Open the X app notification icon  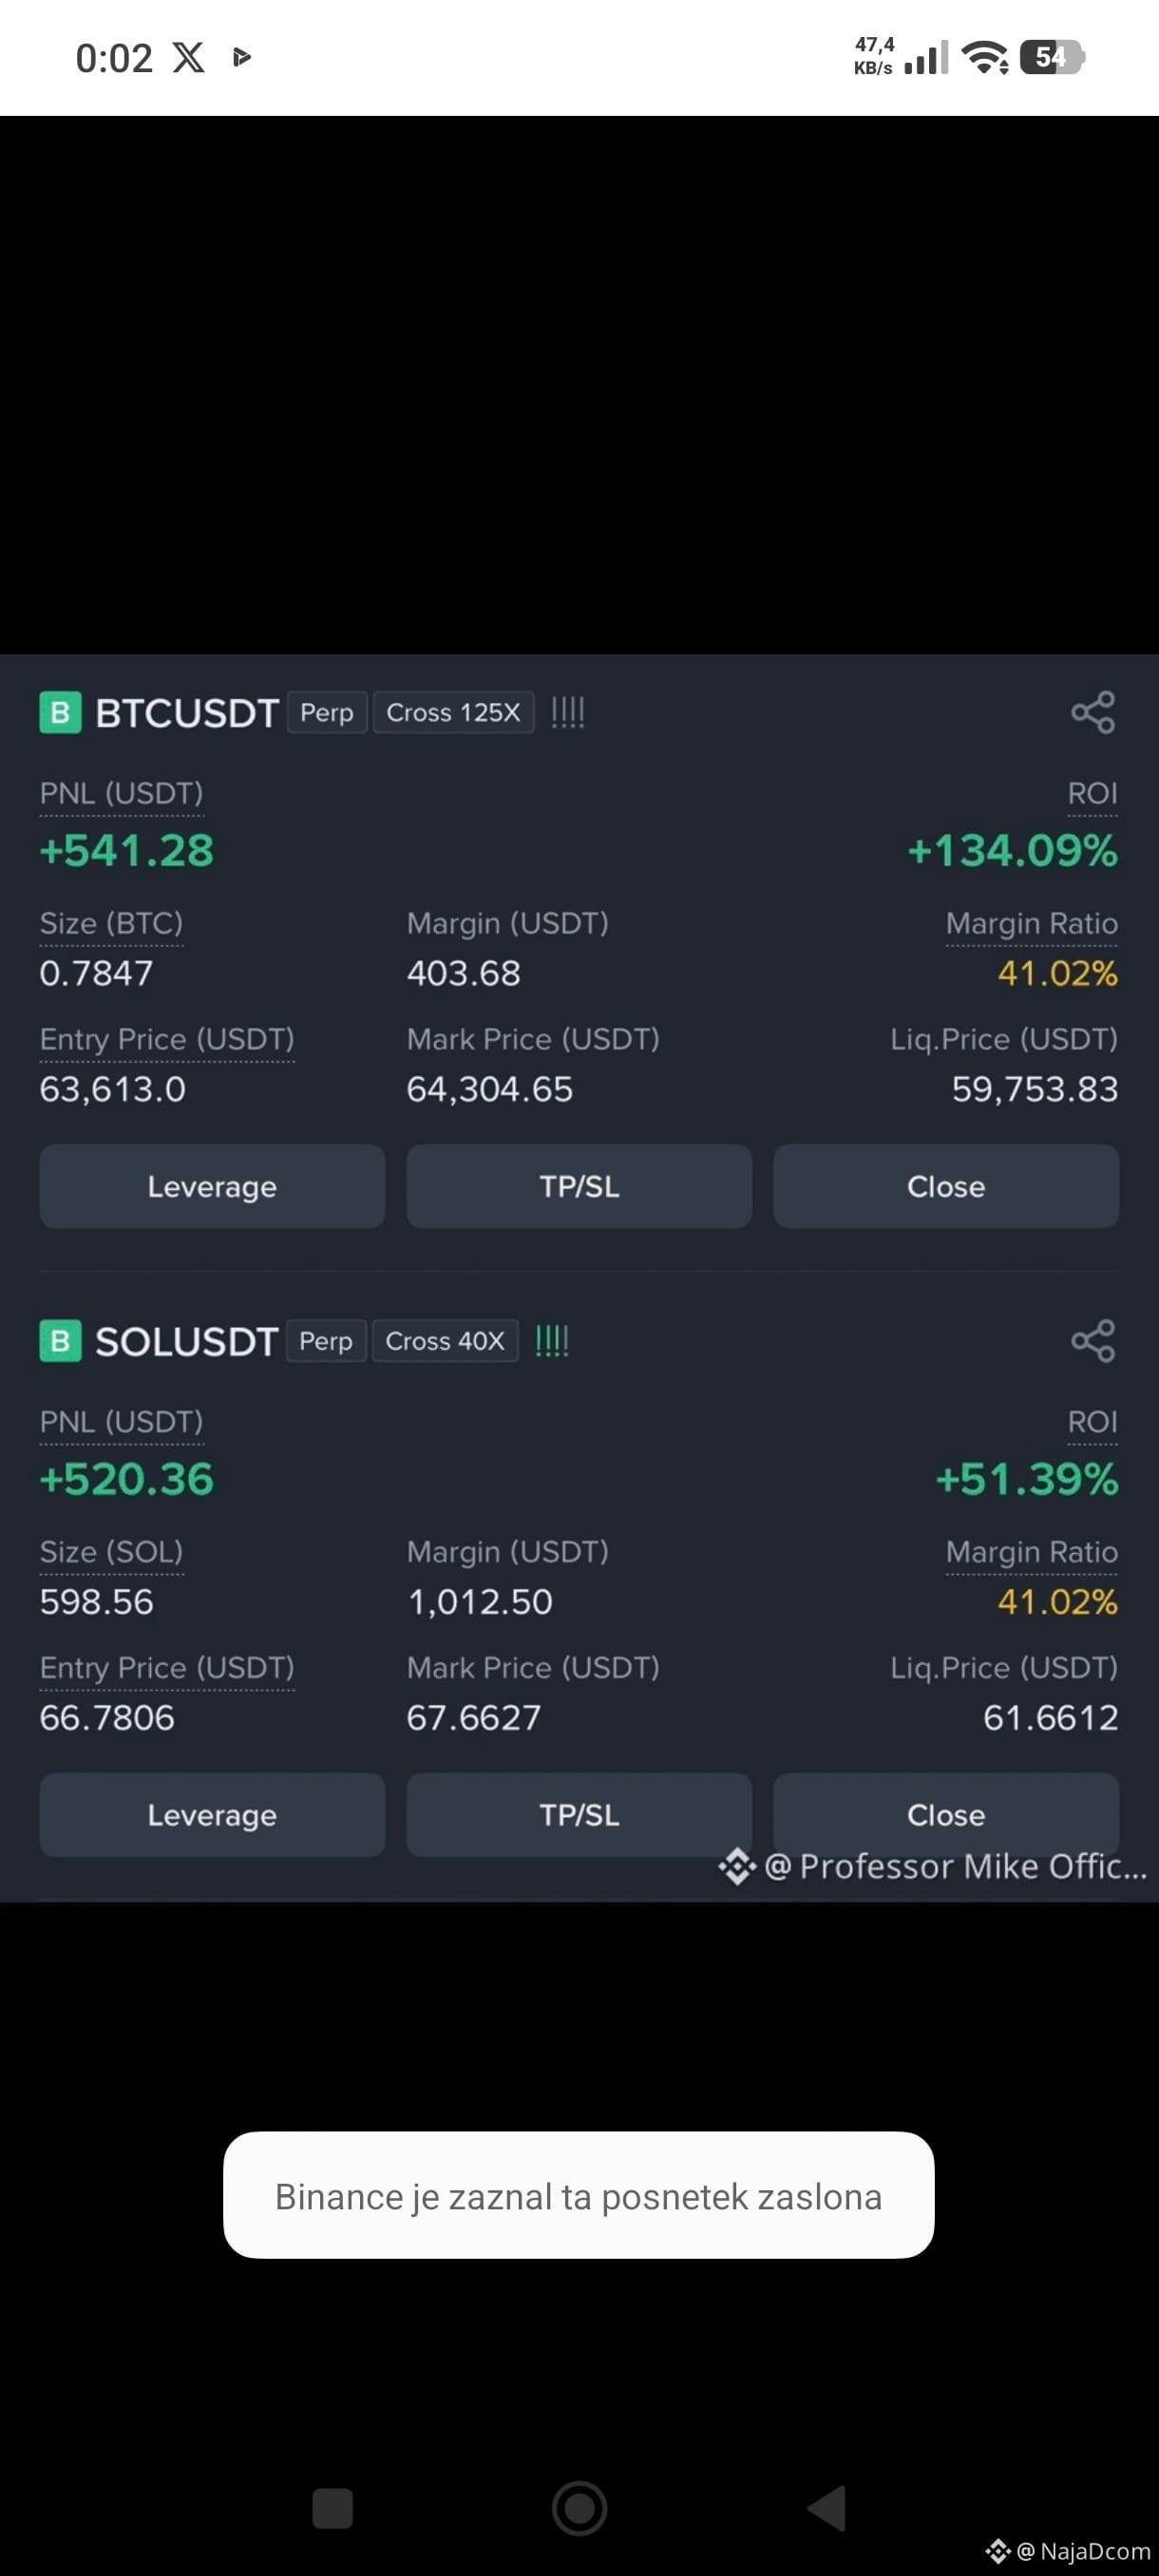(188, 57)
